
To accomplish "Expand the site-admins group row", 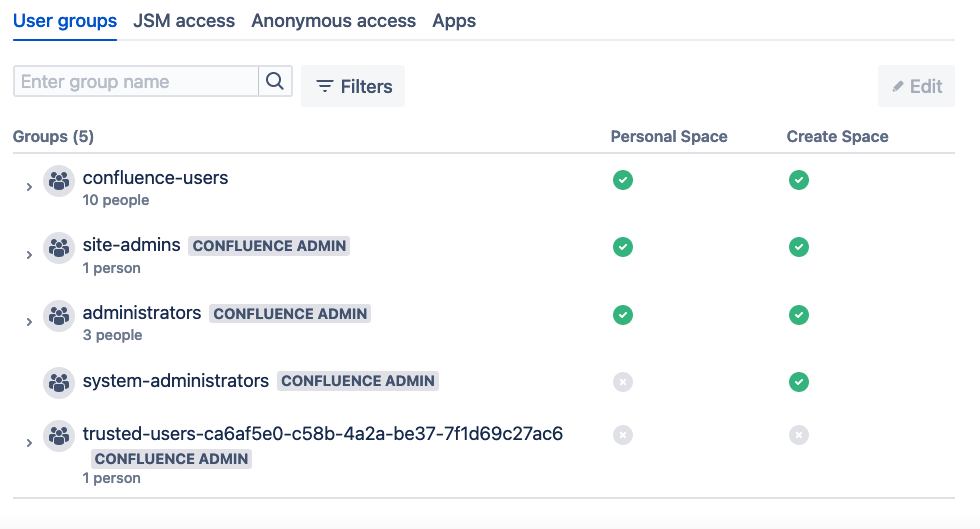I will coord(29,255).
